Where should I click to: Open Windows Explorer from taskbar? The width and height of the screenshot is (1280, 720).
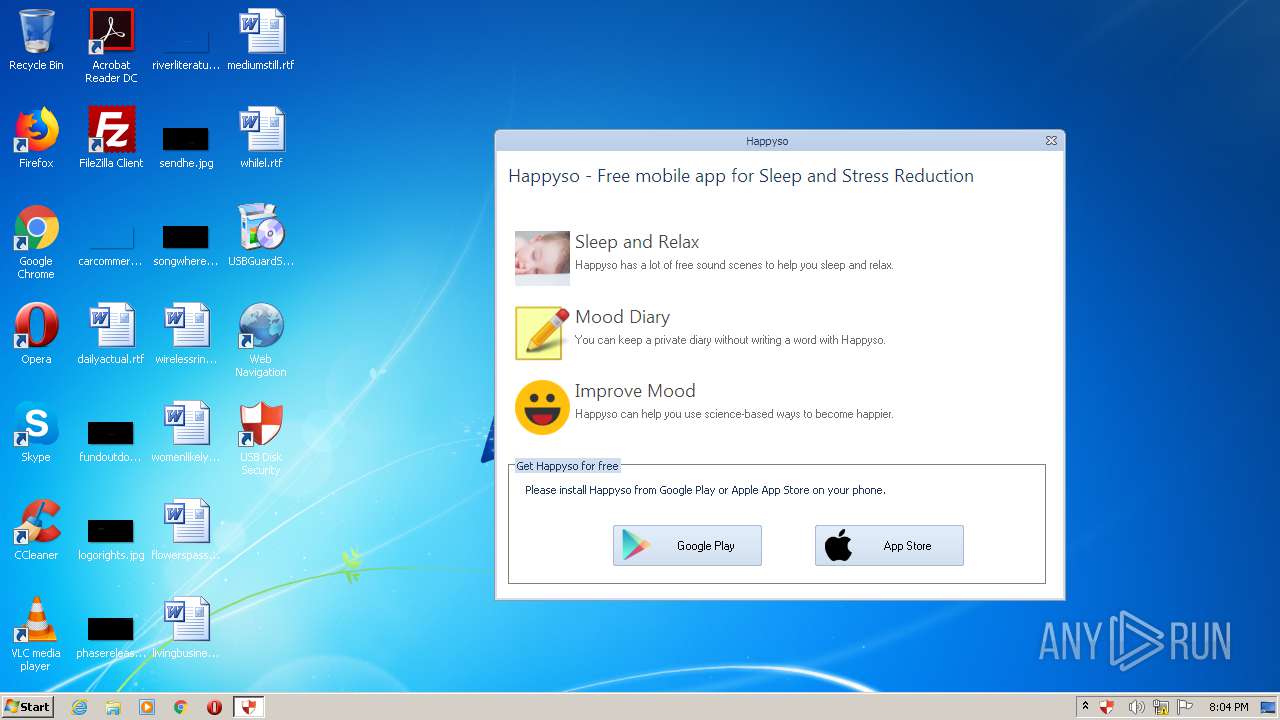click(113, 707)
